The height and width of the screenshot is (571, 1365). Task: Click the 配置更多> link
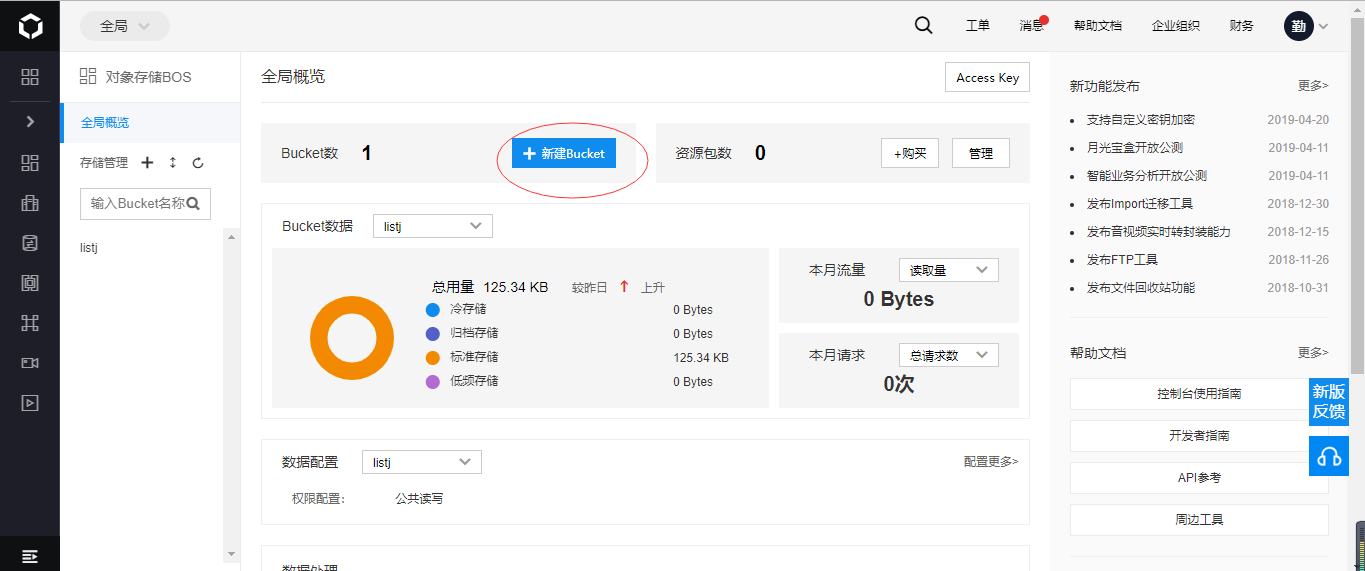point(991,461)
